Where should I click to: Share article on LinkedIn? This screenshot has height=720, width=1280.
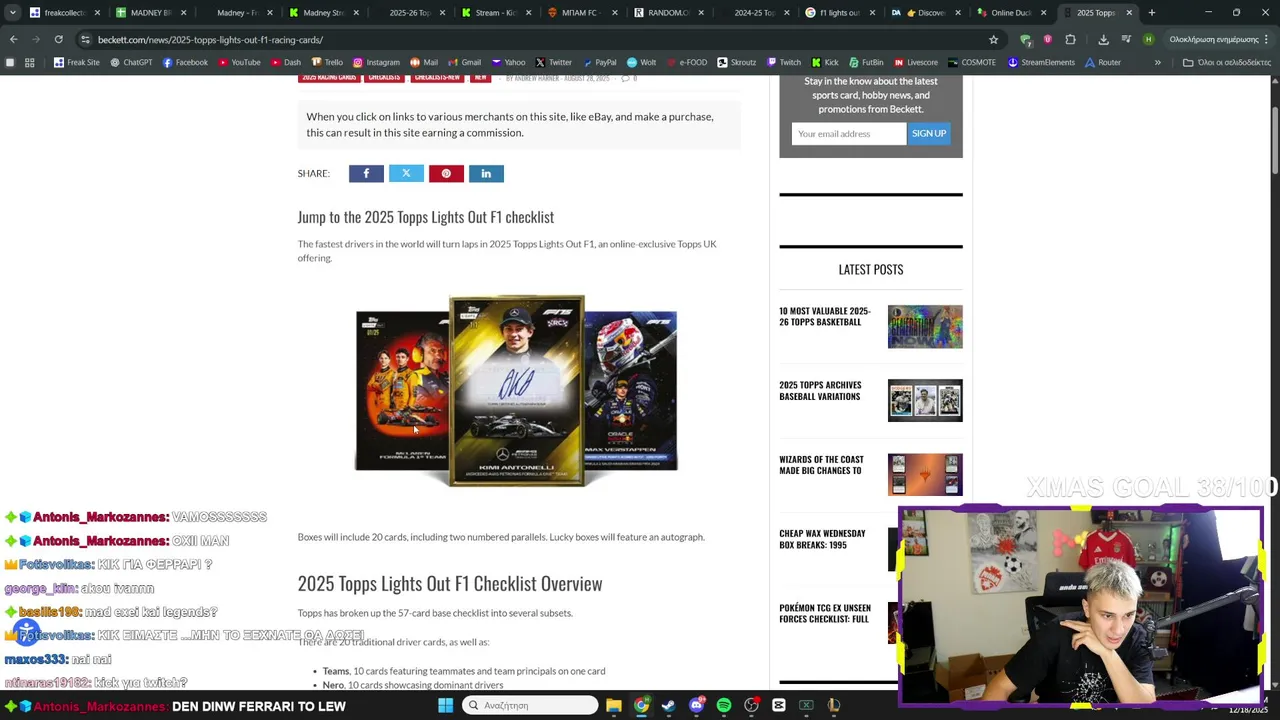point(486,174)
